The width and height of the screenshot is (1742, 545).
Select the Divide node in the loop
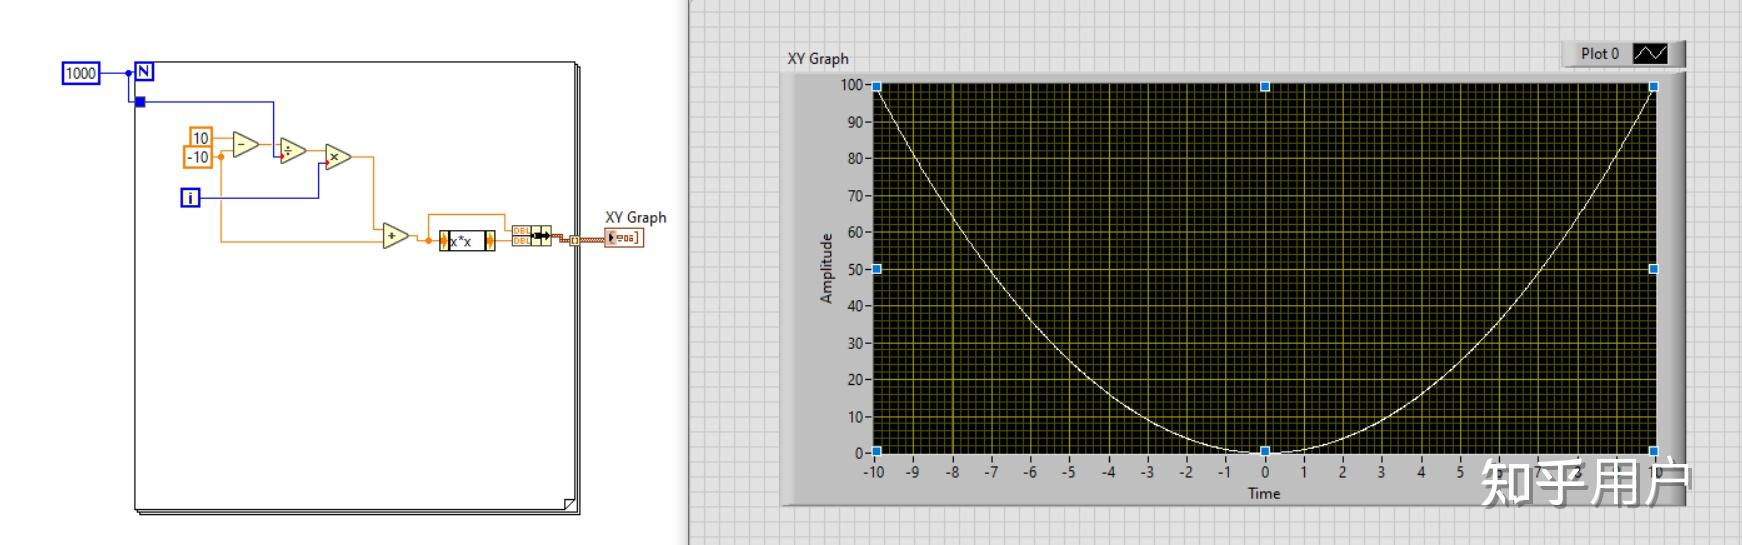click(292, 151)
